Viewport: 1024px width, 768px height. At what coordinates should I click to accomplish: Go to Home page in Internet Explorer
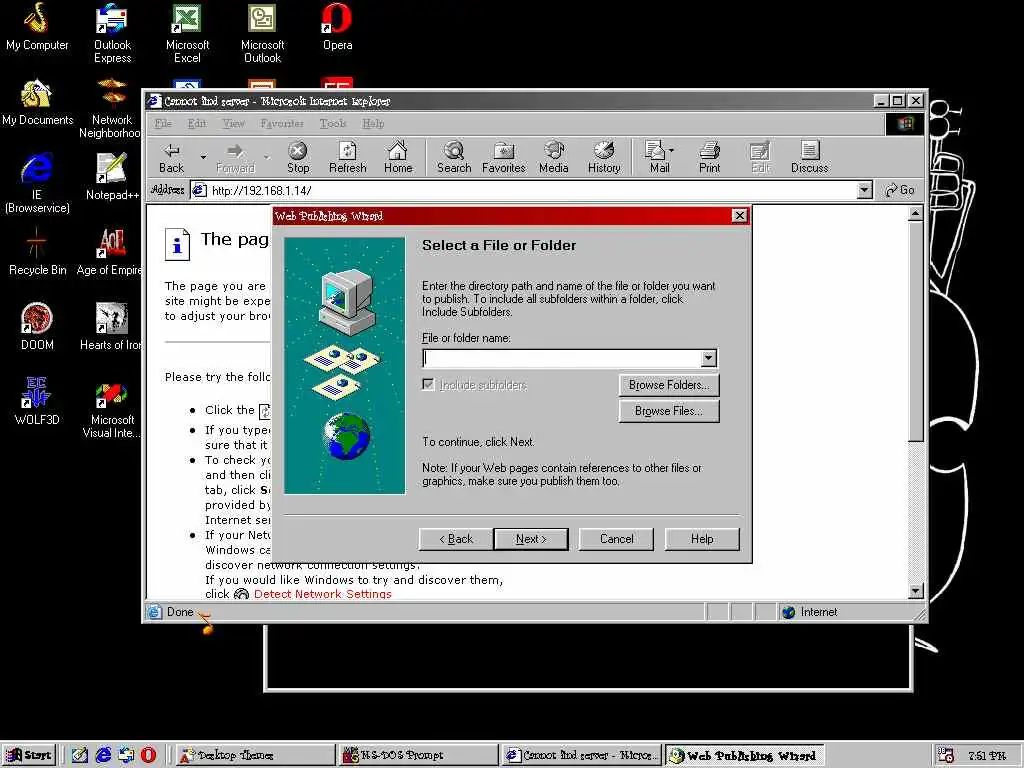[x=398, y=157]
